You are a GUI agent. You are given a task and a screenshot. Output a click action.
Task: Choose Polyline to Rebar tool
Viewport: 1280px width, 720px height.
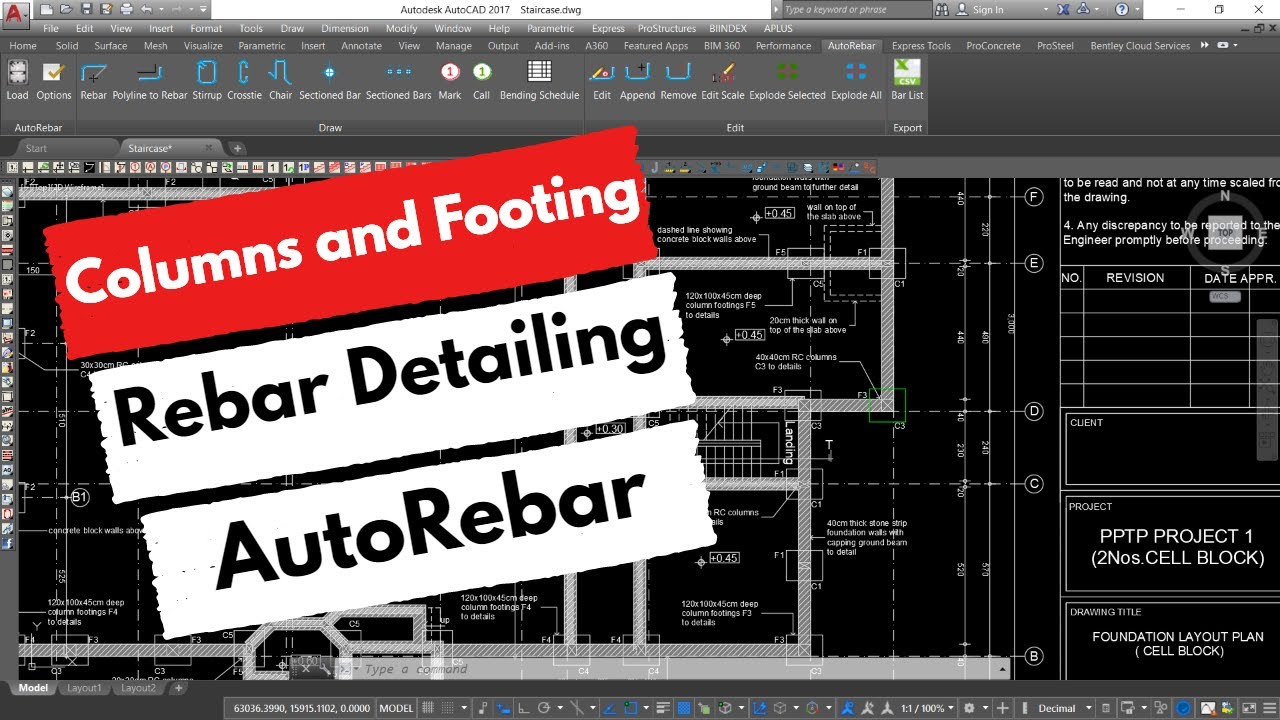(150, 79)
